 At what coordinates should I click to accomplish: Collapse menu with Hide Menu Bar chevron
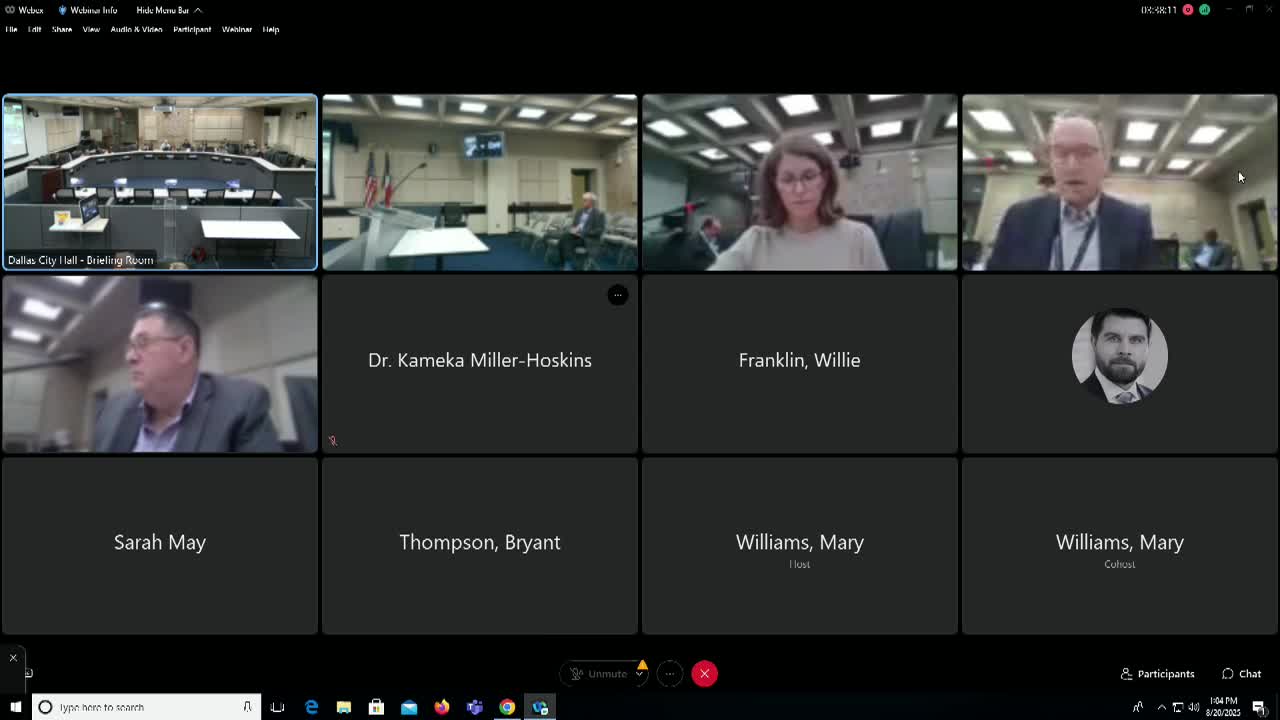pos(197,10)
